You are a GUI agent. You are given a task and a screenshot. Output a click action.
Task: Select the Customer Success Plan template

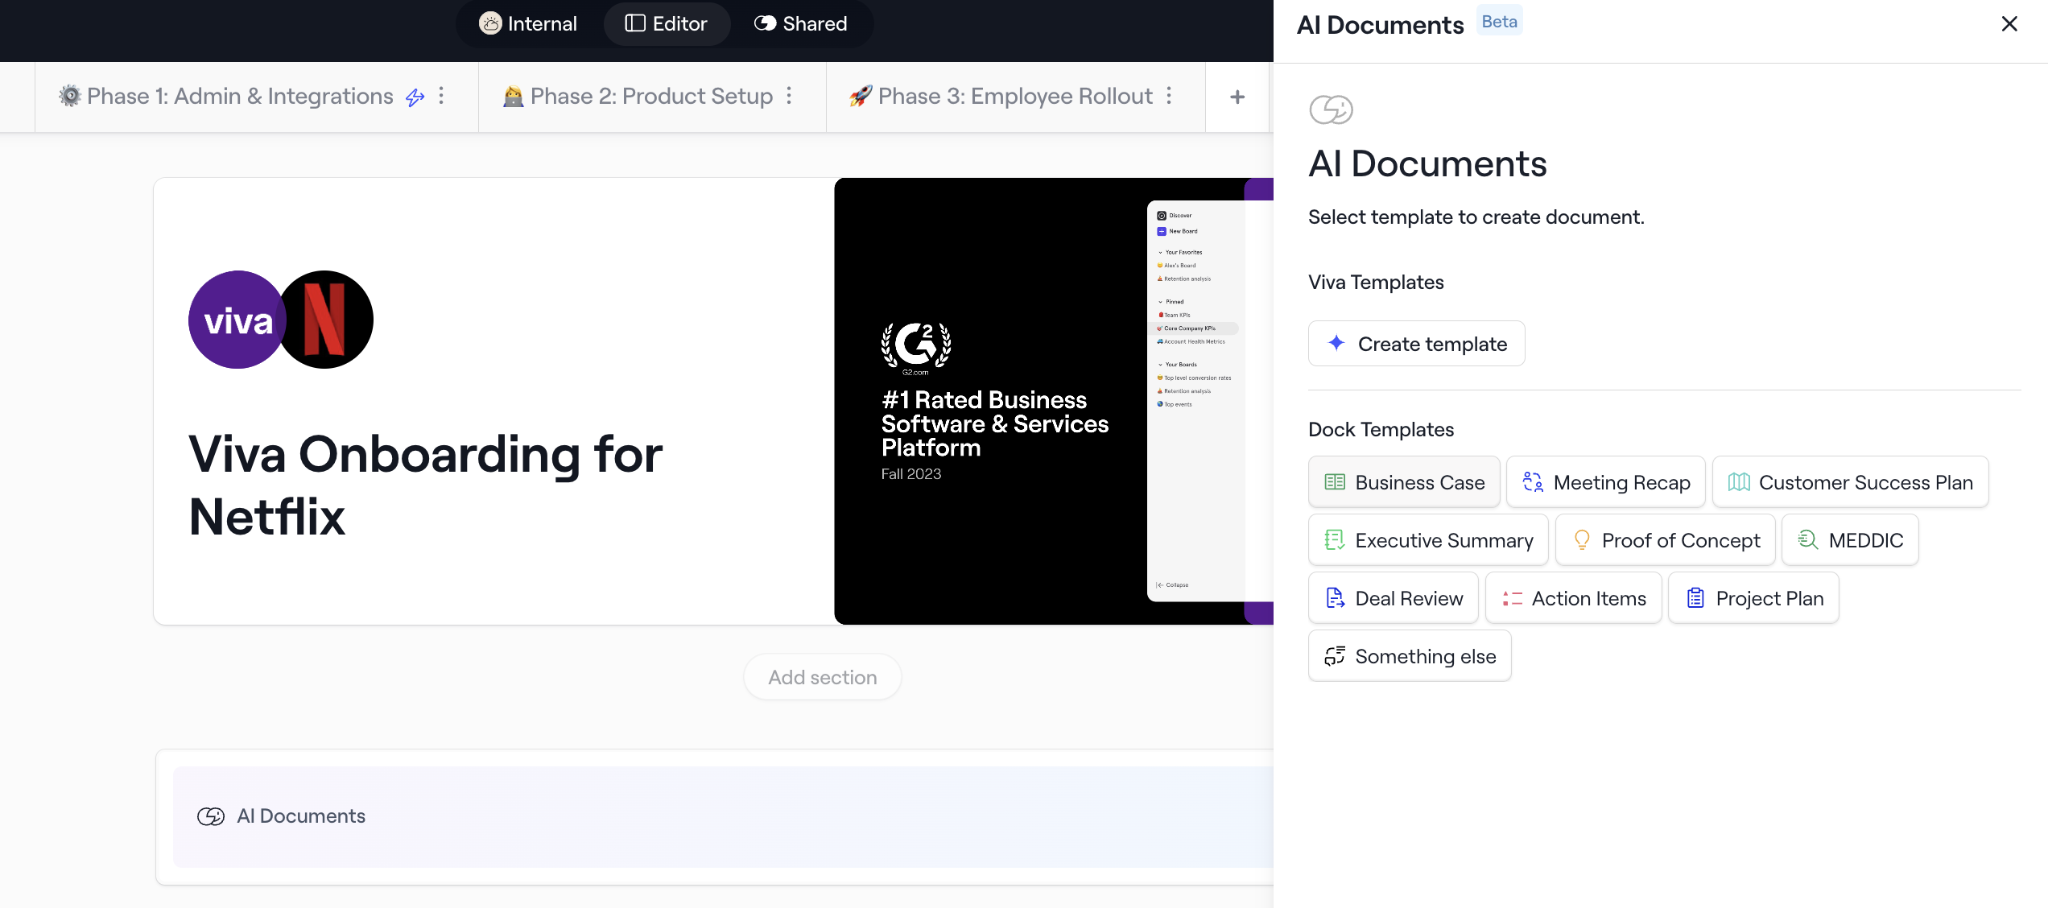tap(1850, 482)
